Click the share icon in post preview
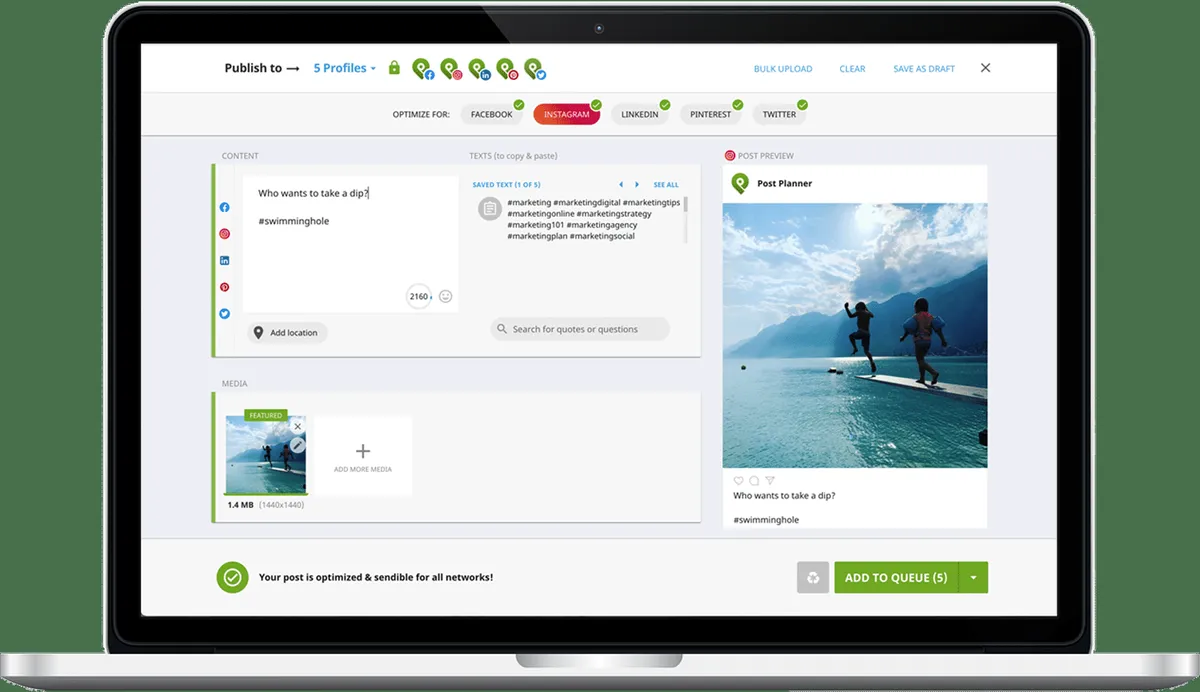The width and height of the screenshot is (1200, 692). click(769, 480)
